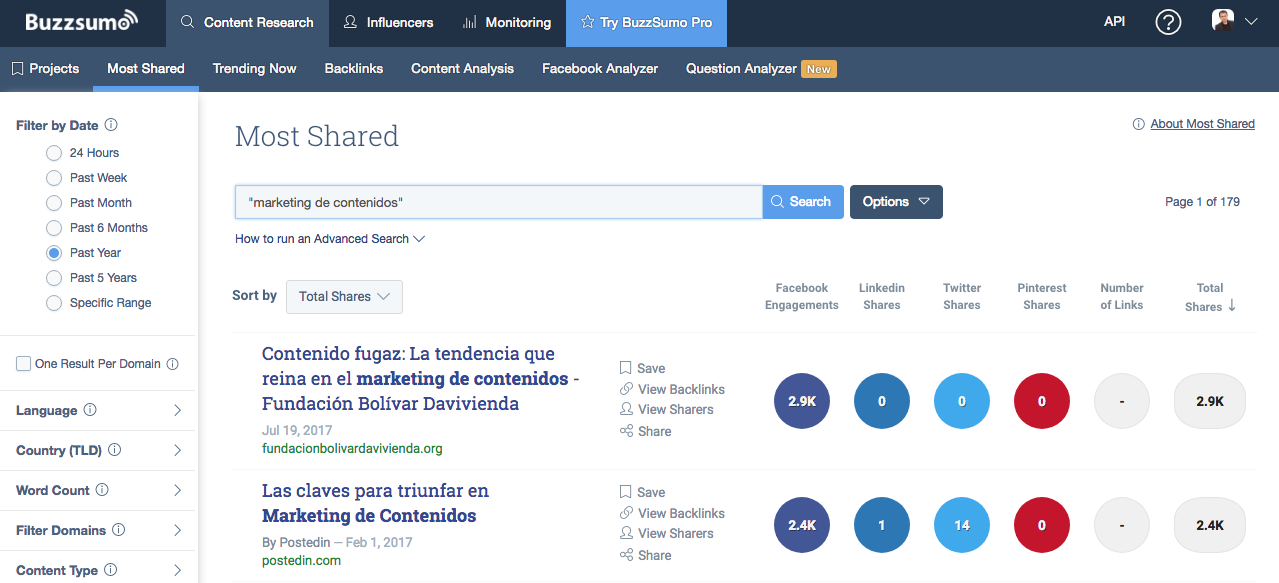Go to the Projects tab

tap(46, 69)
